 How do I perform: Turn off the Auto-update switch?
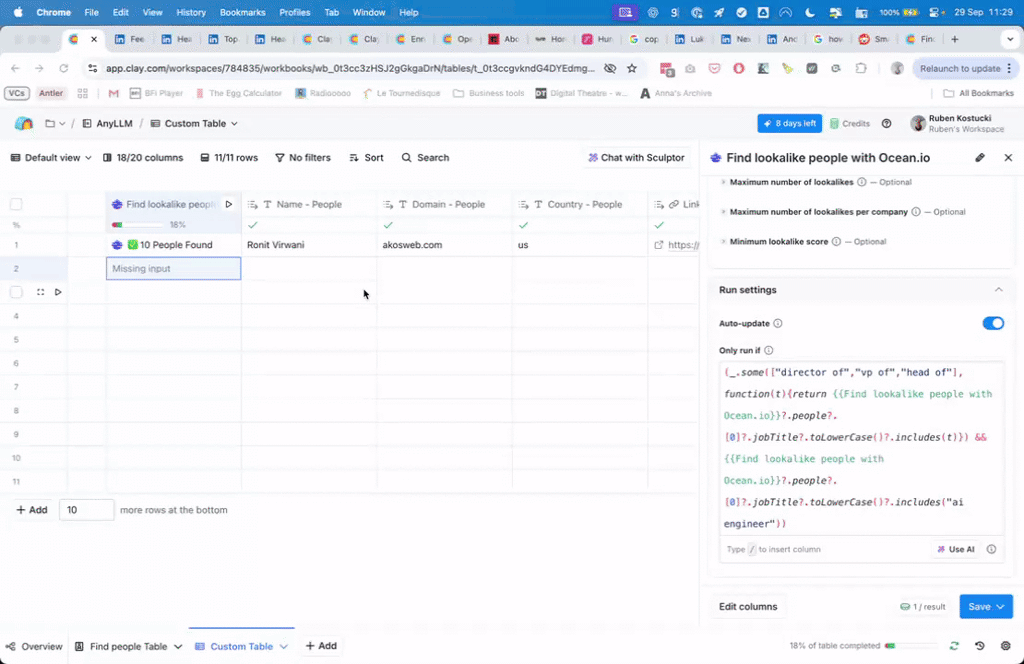[x=992, y=323]
